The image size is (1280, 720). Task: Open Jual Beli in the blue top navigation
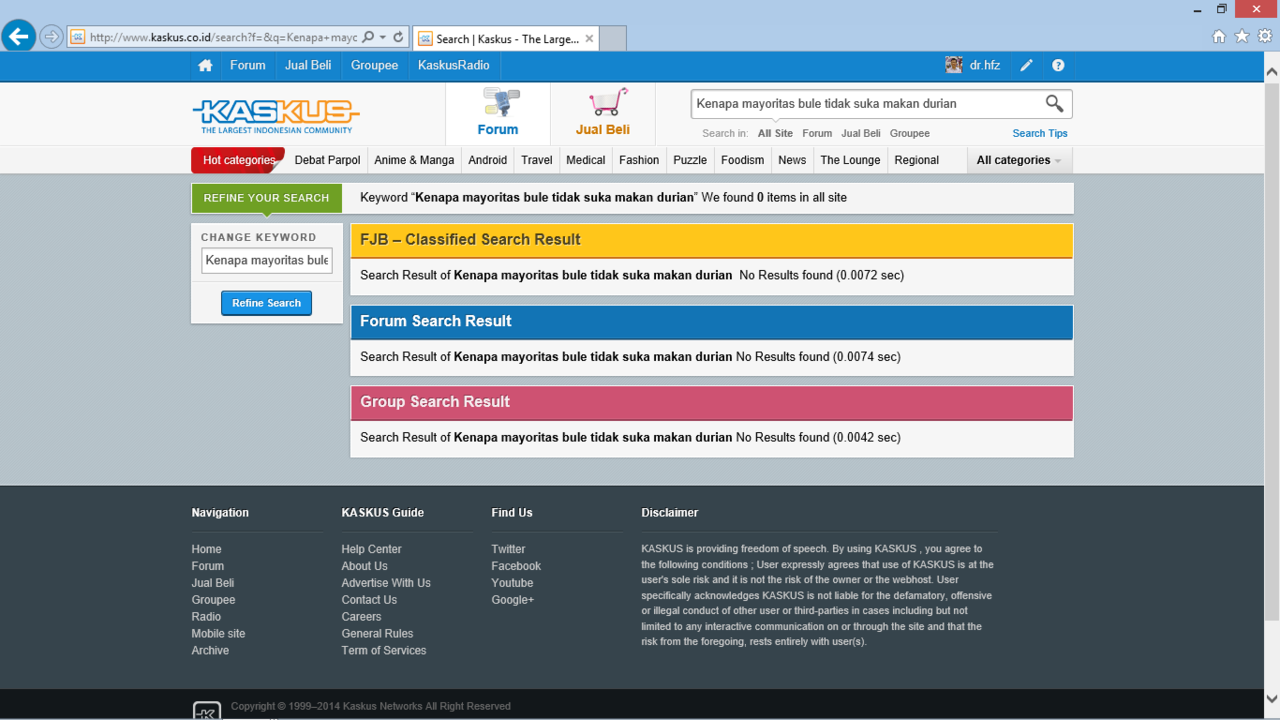(x=308, y=65)
